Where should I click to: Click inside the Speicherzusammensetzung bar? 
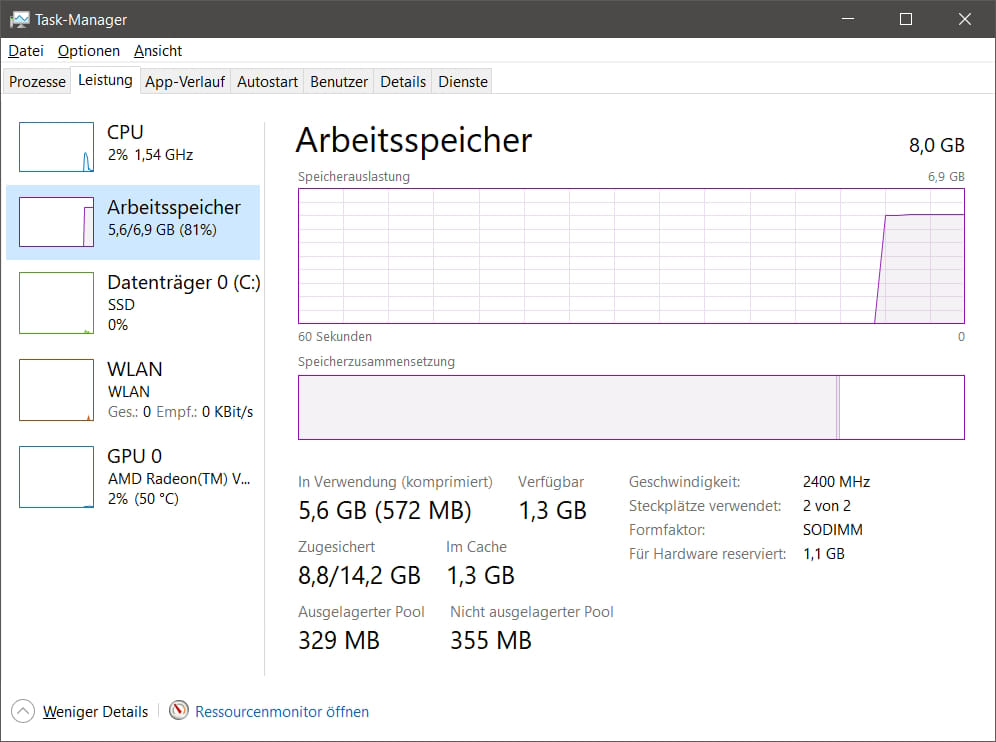630,407
